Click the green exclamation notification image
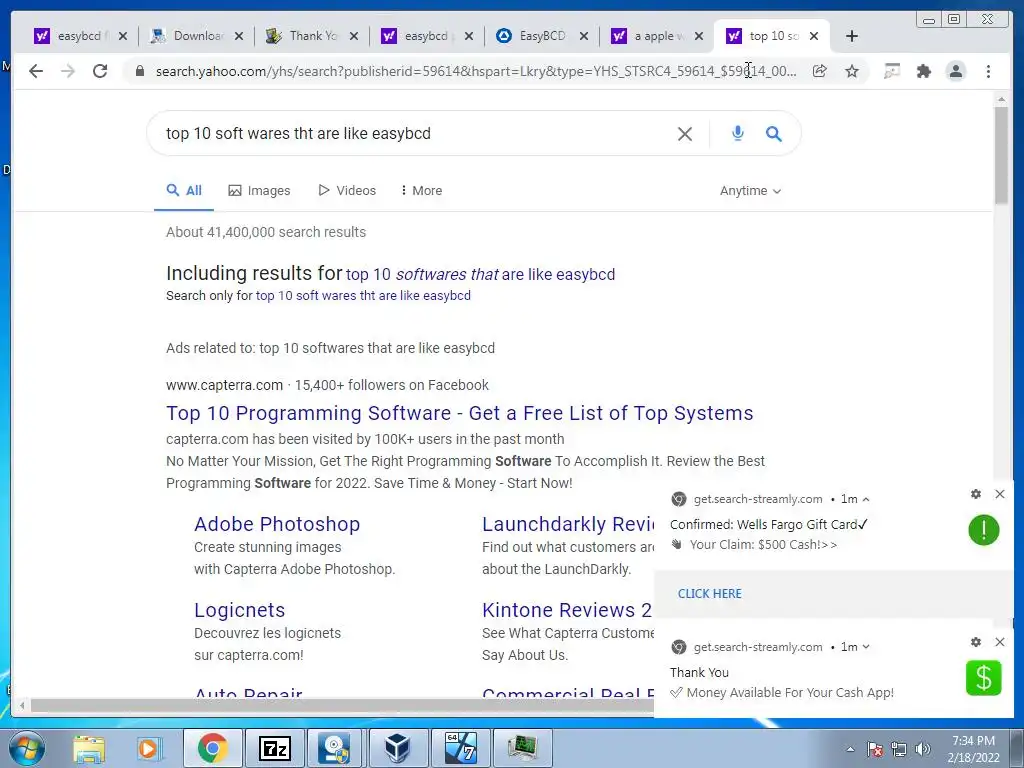 tap(984, 530)
